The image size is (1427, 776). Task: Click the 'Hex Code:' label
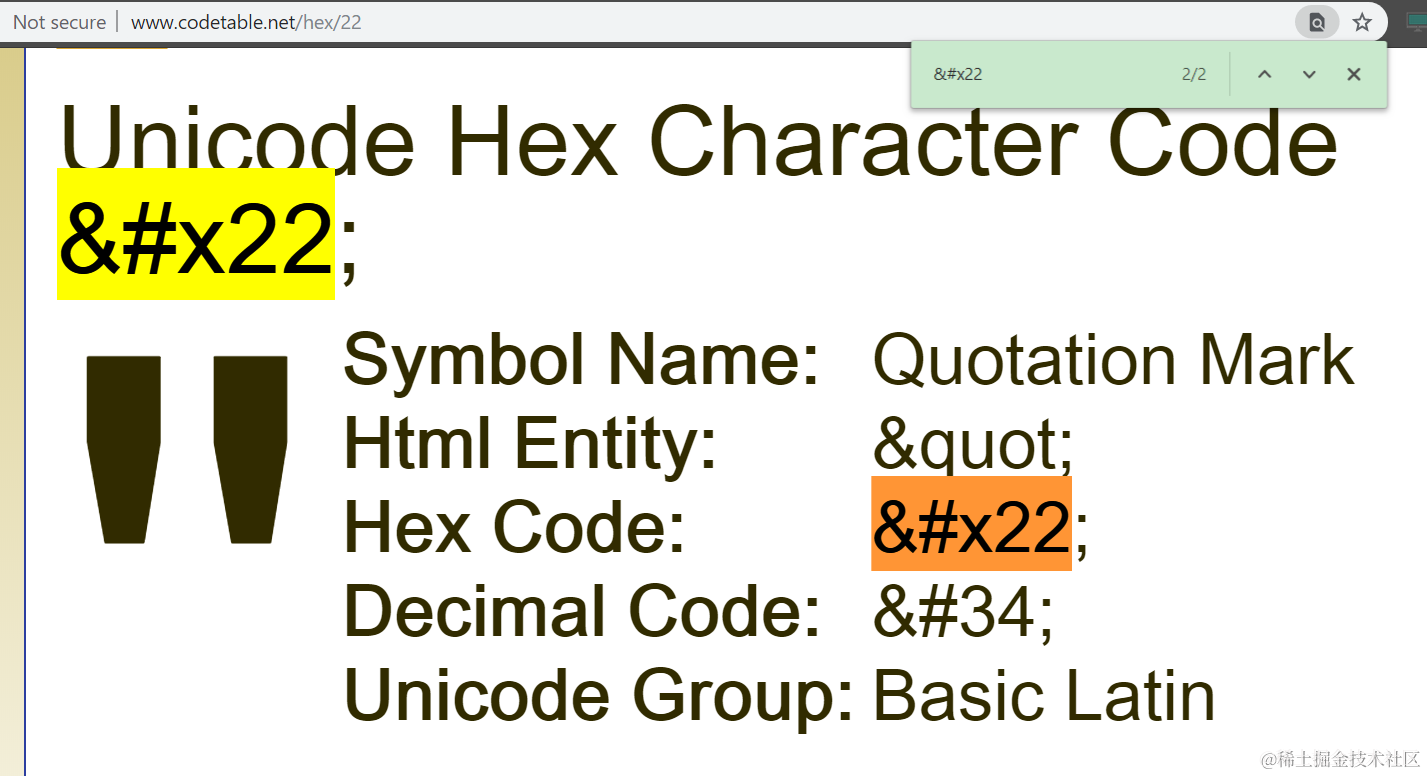tap(515, 527)
